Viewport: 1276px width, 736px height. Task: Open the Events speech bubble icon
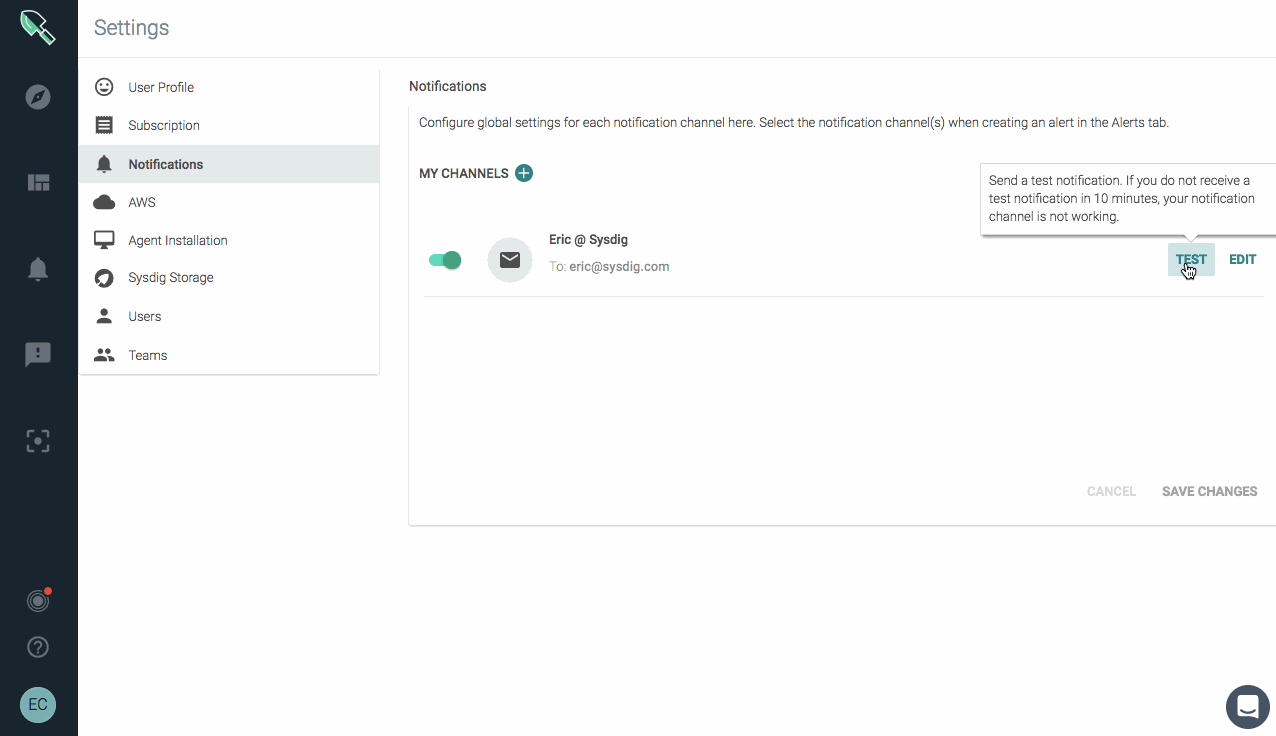pos(38,354)
